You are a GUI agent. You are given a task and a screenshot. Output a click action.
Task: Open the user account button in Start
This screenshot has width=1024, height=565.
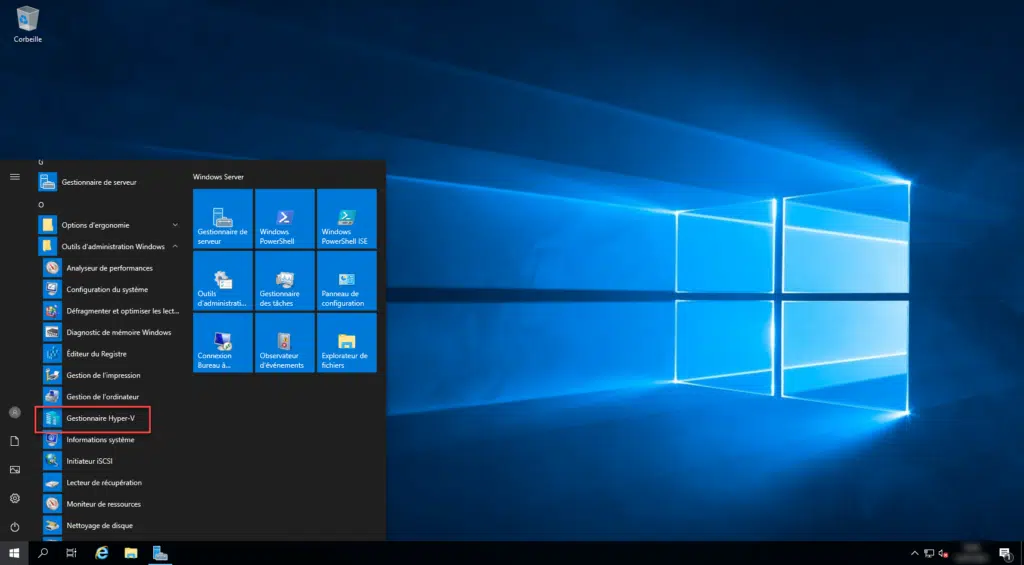coord(14,413)
